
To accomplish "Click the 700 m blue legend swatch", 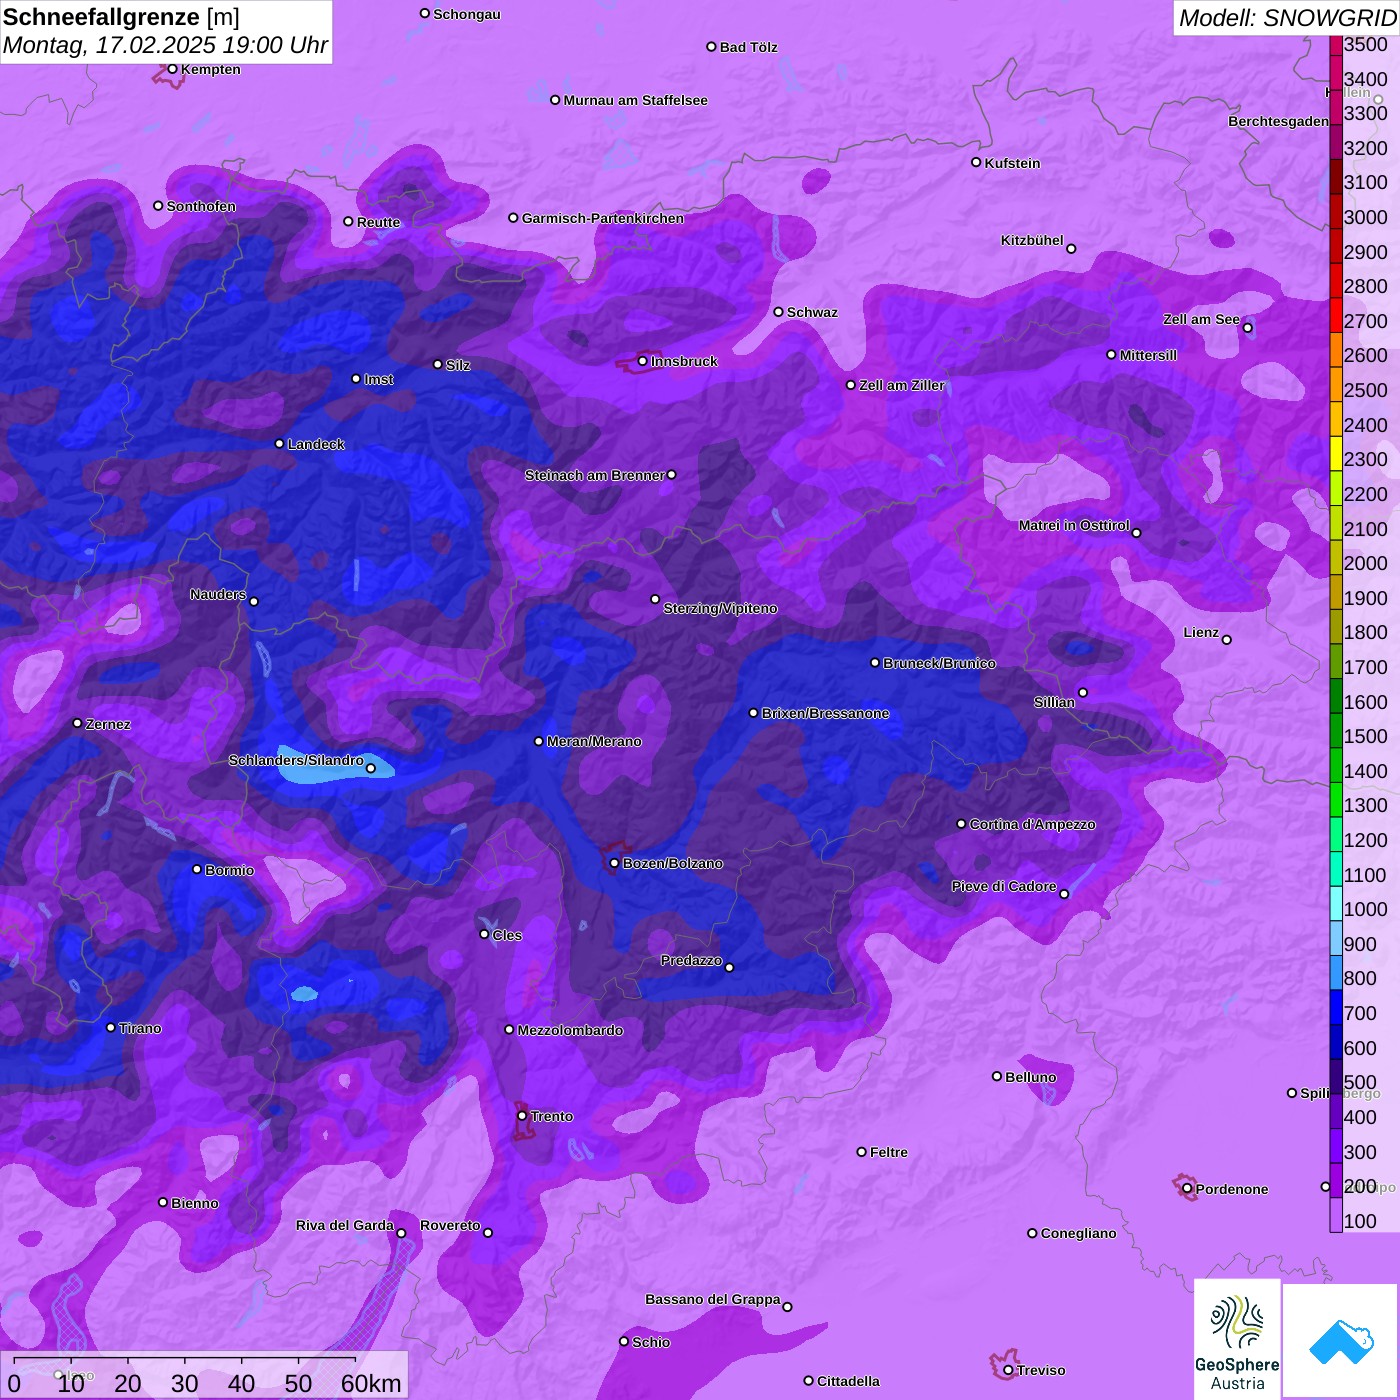I will tap(1336, 1007).
